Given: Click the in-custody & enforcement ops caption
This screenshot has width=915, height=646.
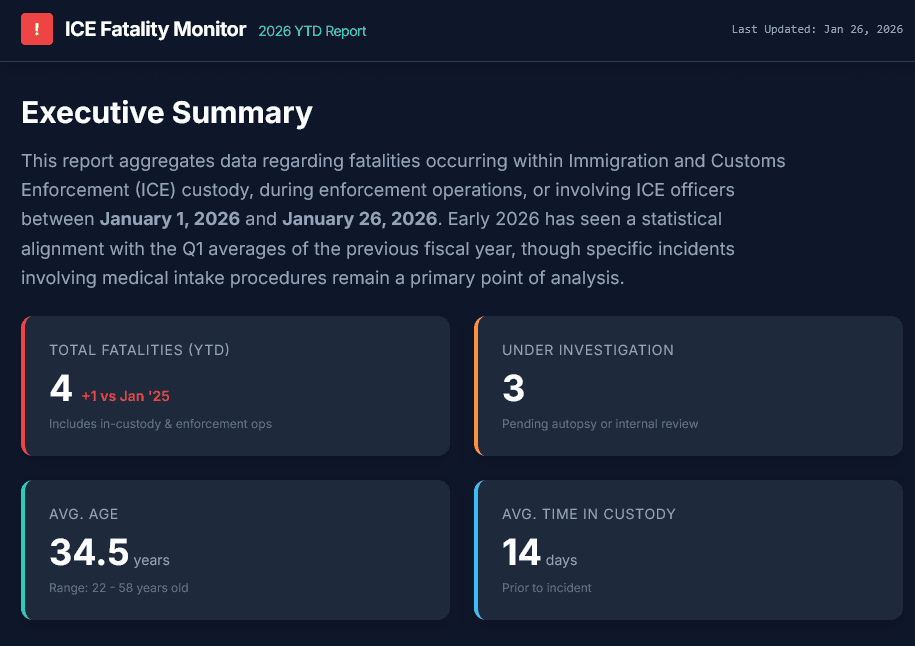Looking at the screenshot, I should point(160,424).
